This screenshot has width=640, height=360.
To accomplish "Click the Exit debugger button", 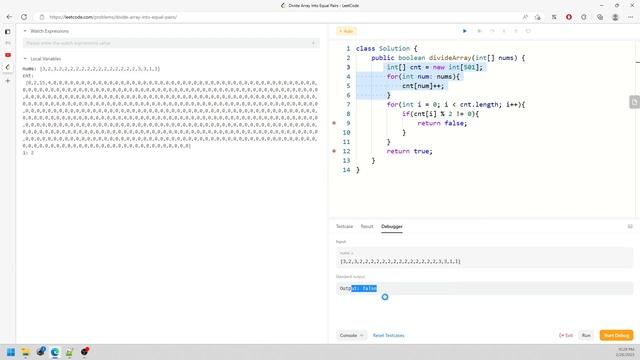I will pyautogui.click(x=566, y=336).
